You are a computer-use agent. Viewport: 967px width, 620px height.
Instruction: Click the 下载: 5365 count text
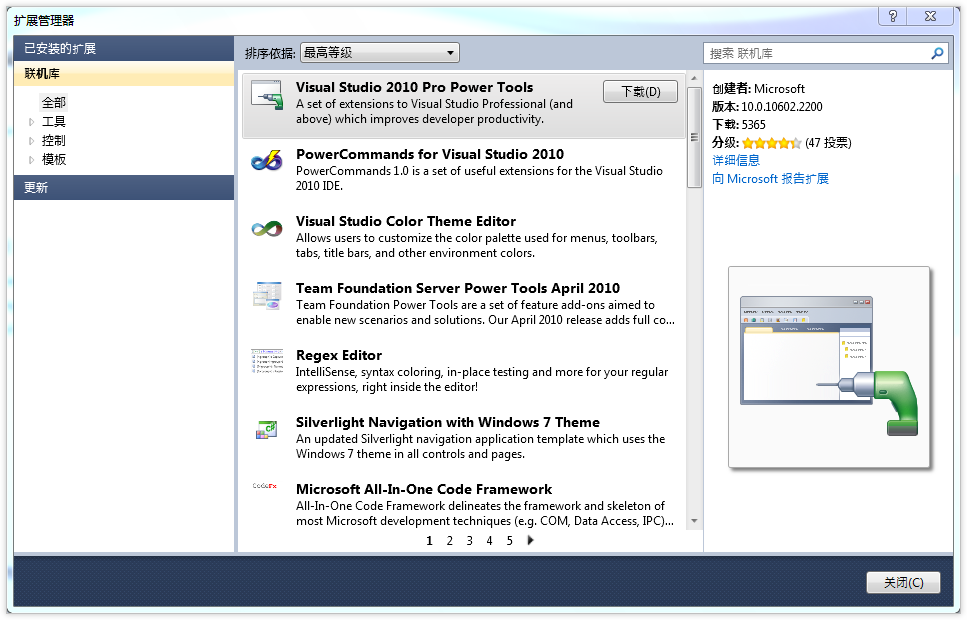(739, 125)
